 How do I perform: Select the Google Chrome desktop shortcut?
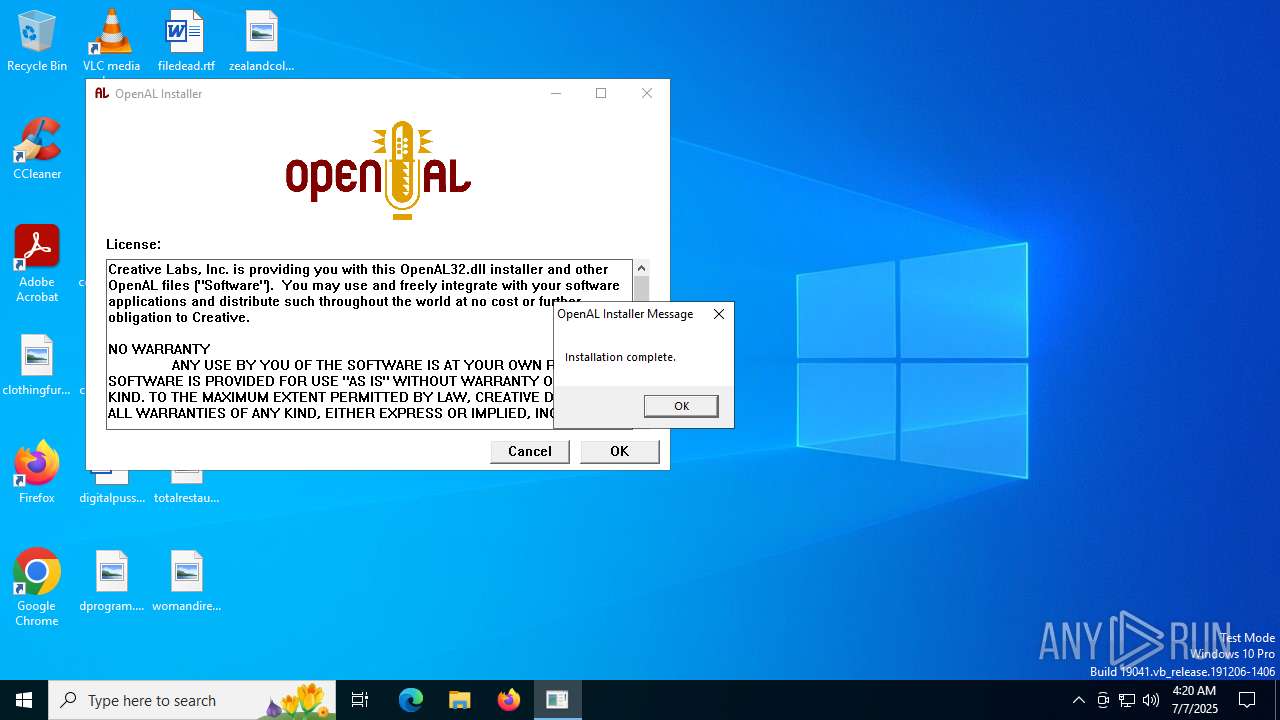tap(37, 587)
